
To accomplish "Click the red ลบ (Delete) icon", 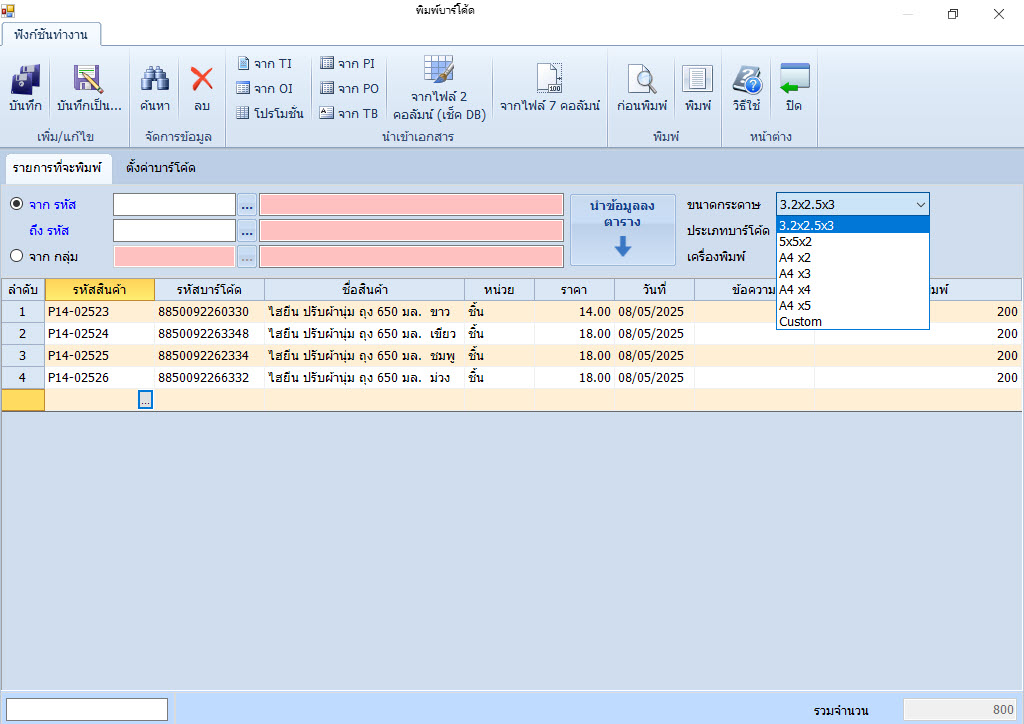I will (x=202, y=85).
